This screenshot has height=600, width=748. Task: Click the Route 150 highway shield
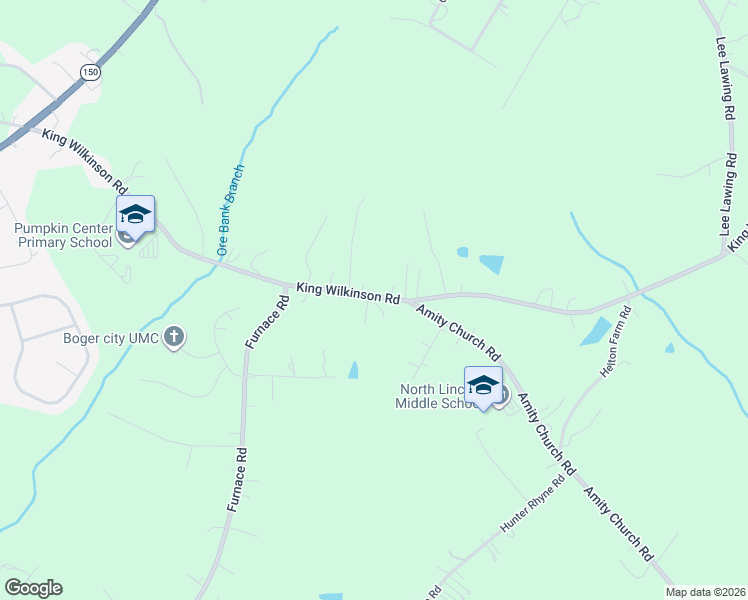tap(90, 72)
